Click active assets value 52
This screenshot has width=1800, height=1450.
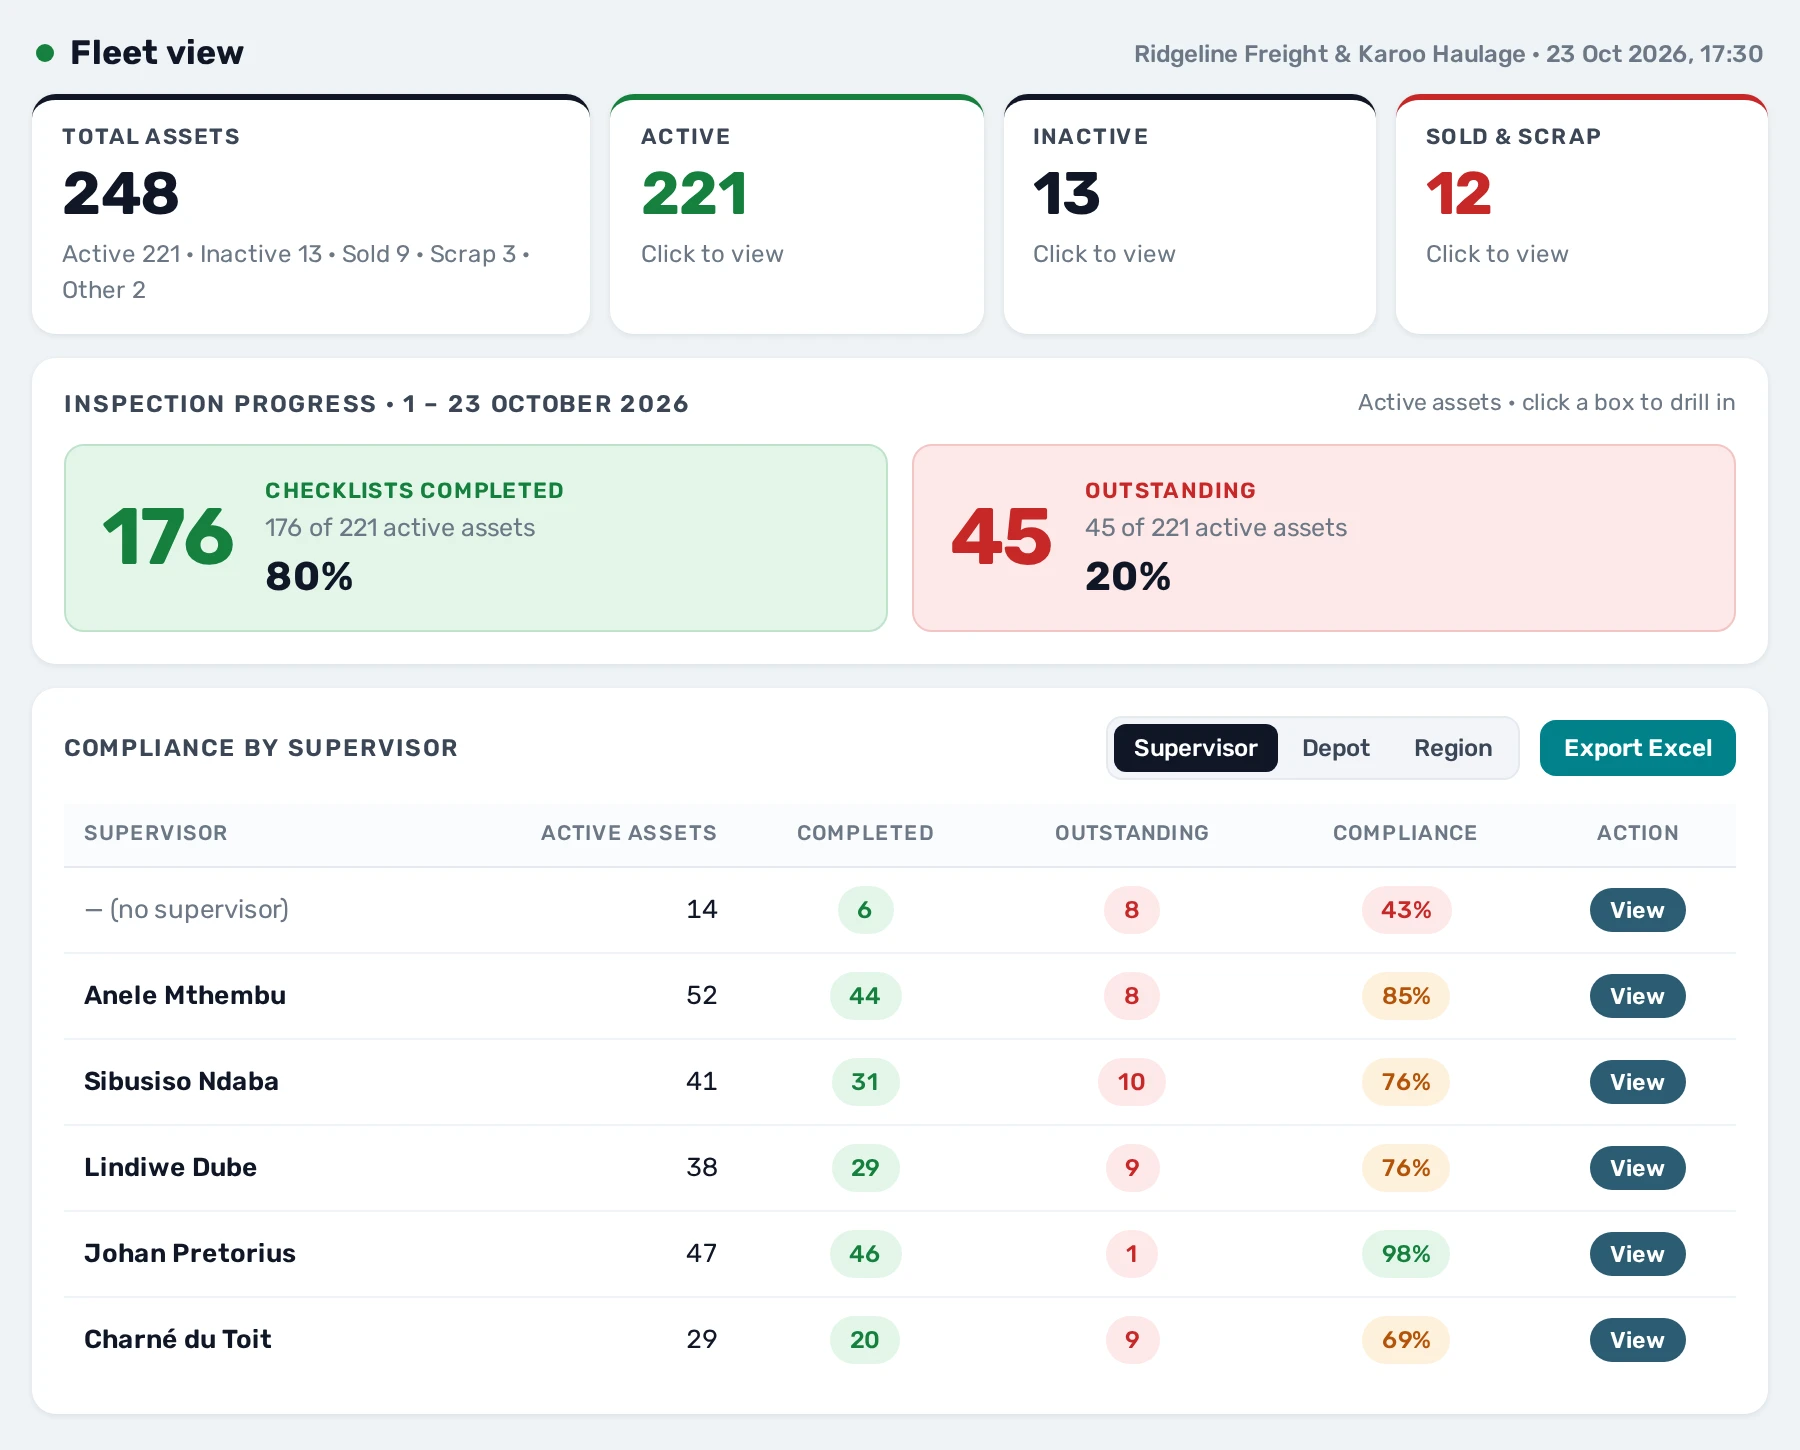click(x=702, y=996)
